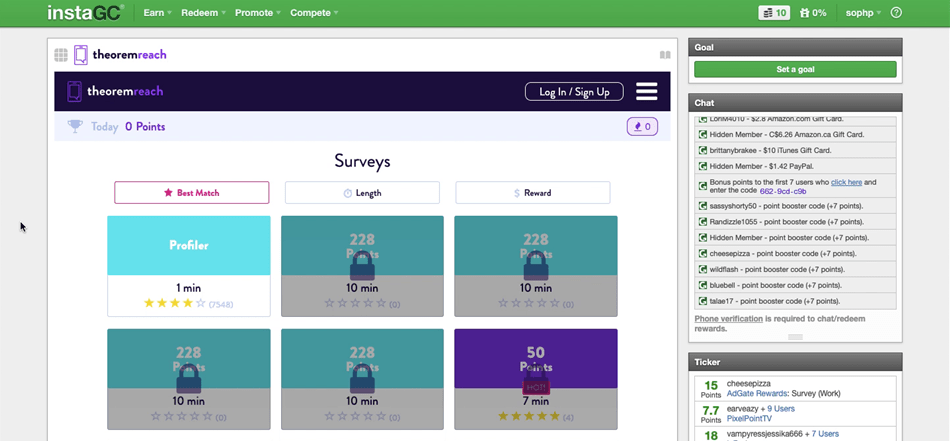Click the chat resize handle below the notice
This screenshot has height=441, width=950.
click(796, 337)
